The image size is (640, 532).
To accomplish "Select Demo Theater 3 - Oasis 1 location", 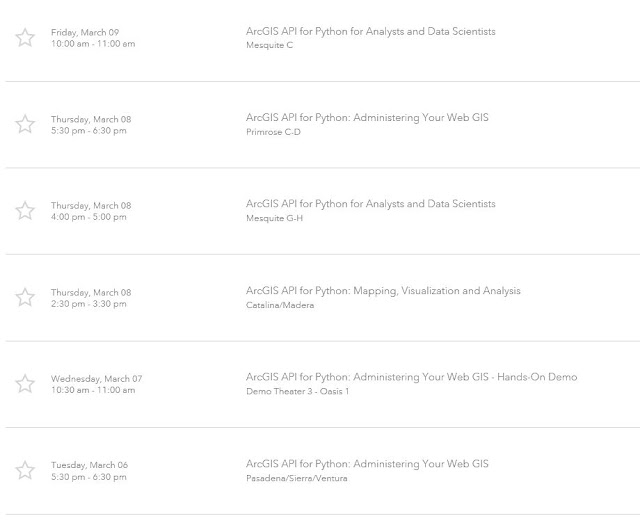I will coord(298,391).
